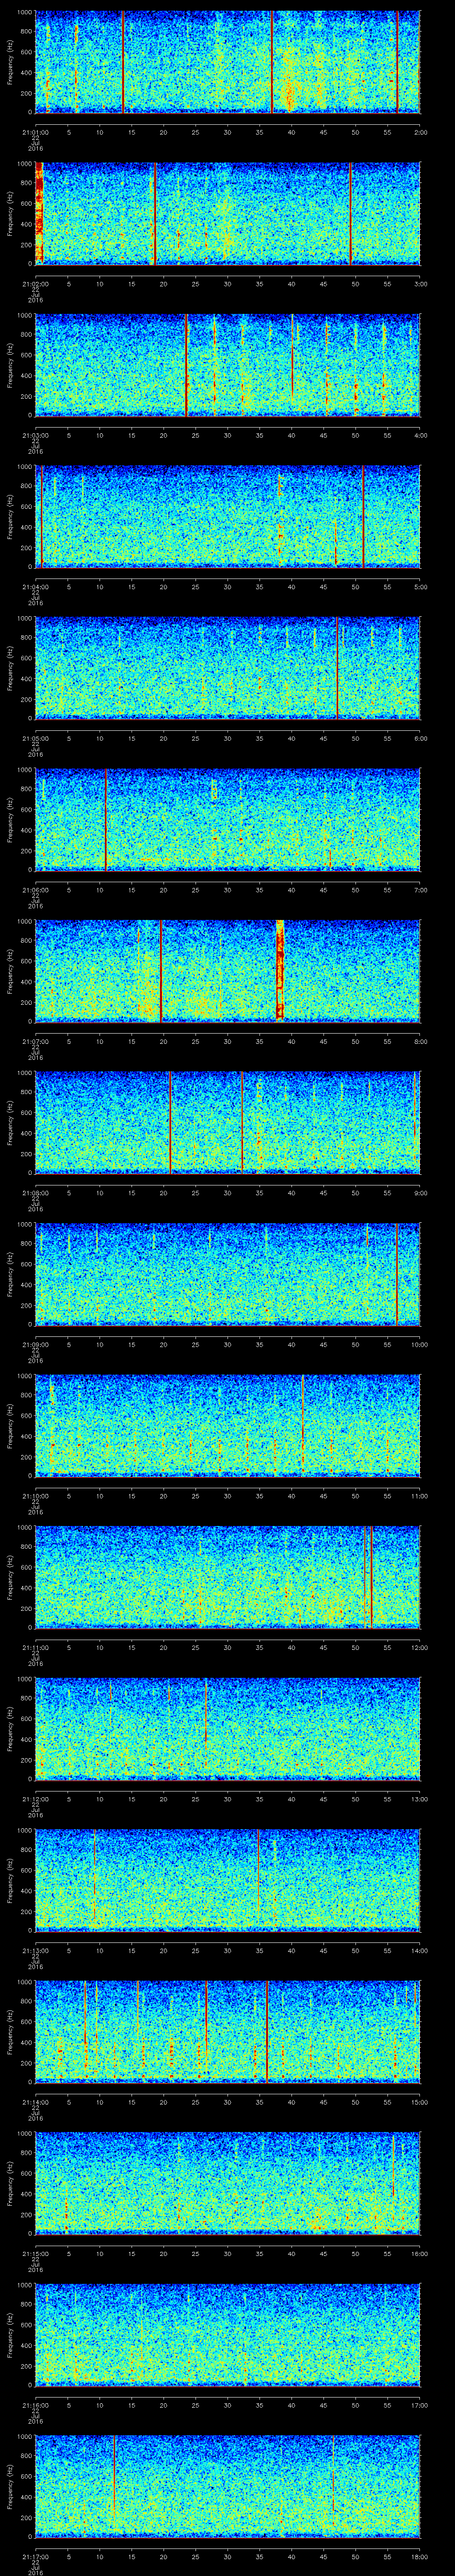Click the 14:00 end time label

click(x=419, y=1950)
